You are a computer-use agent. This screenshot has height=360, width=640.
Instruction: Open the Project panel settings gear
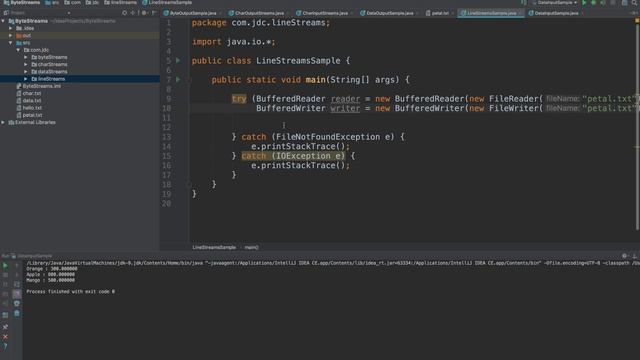click(144, 13)
